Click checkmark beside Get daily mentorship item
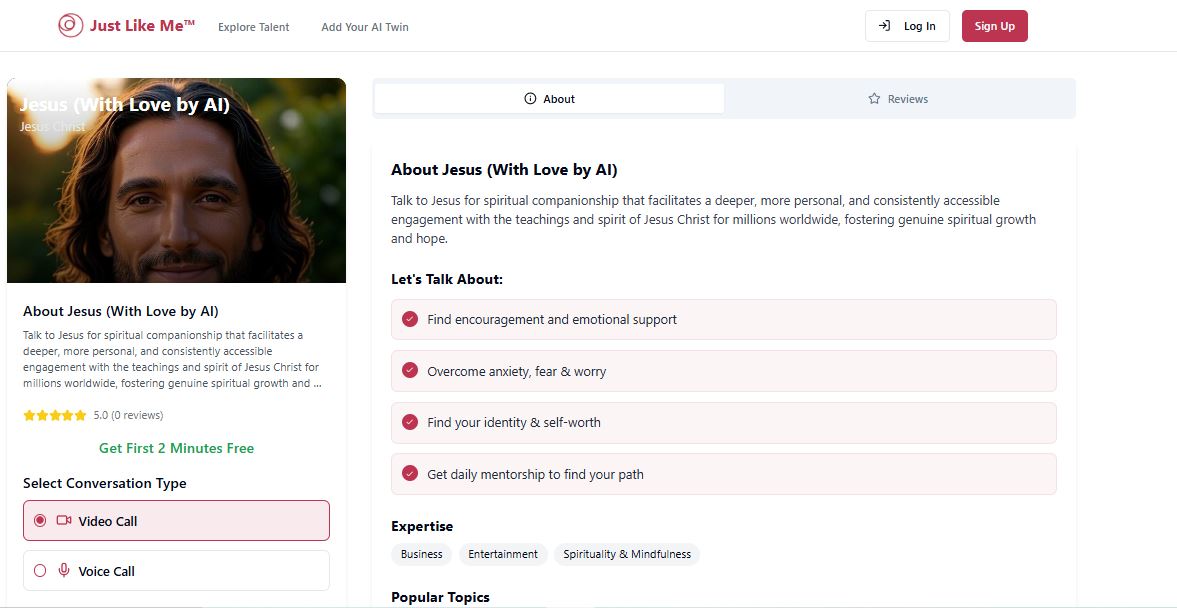1177x608 pixels. pyautogui.click(x=409, y=474)
